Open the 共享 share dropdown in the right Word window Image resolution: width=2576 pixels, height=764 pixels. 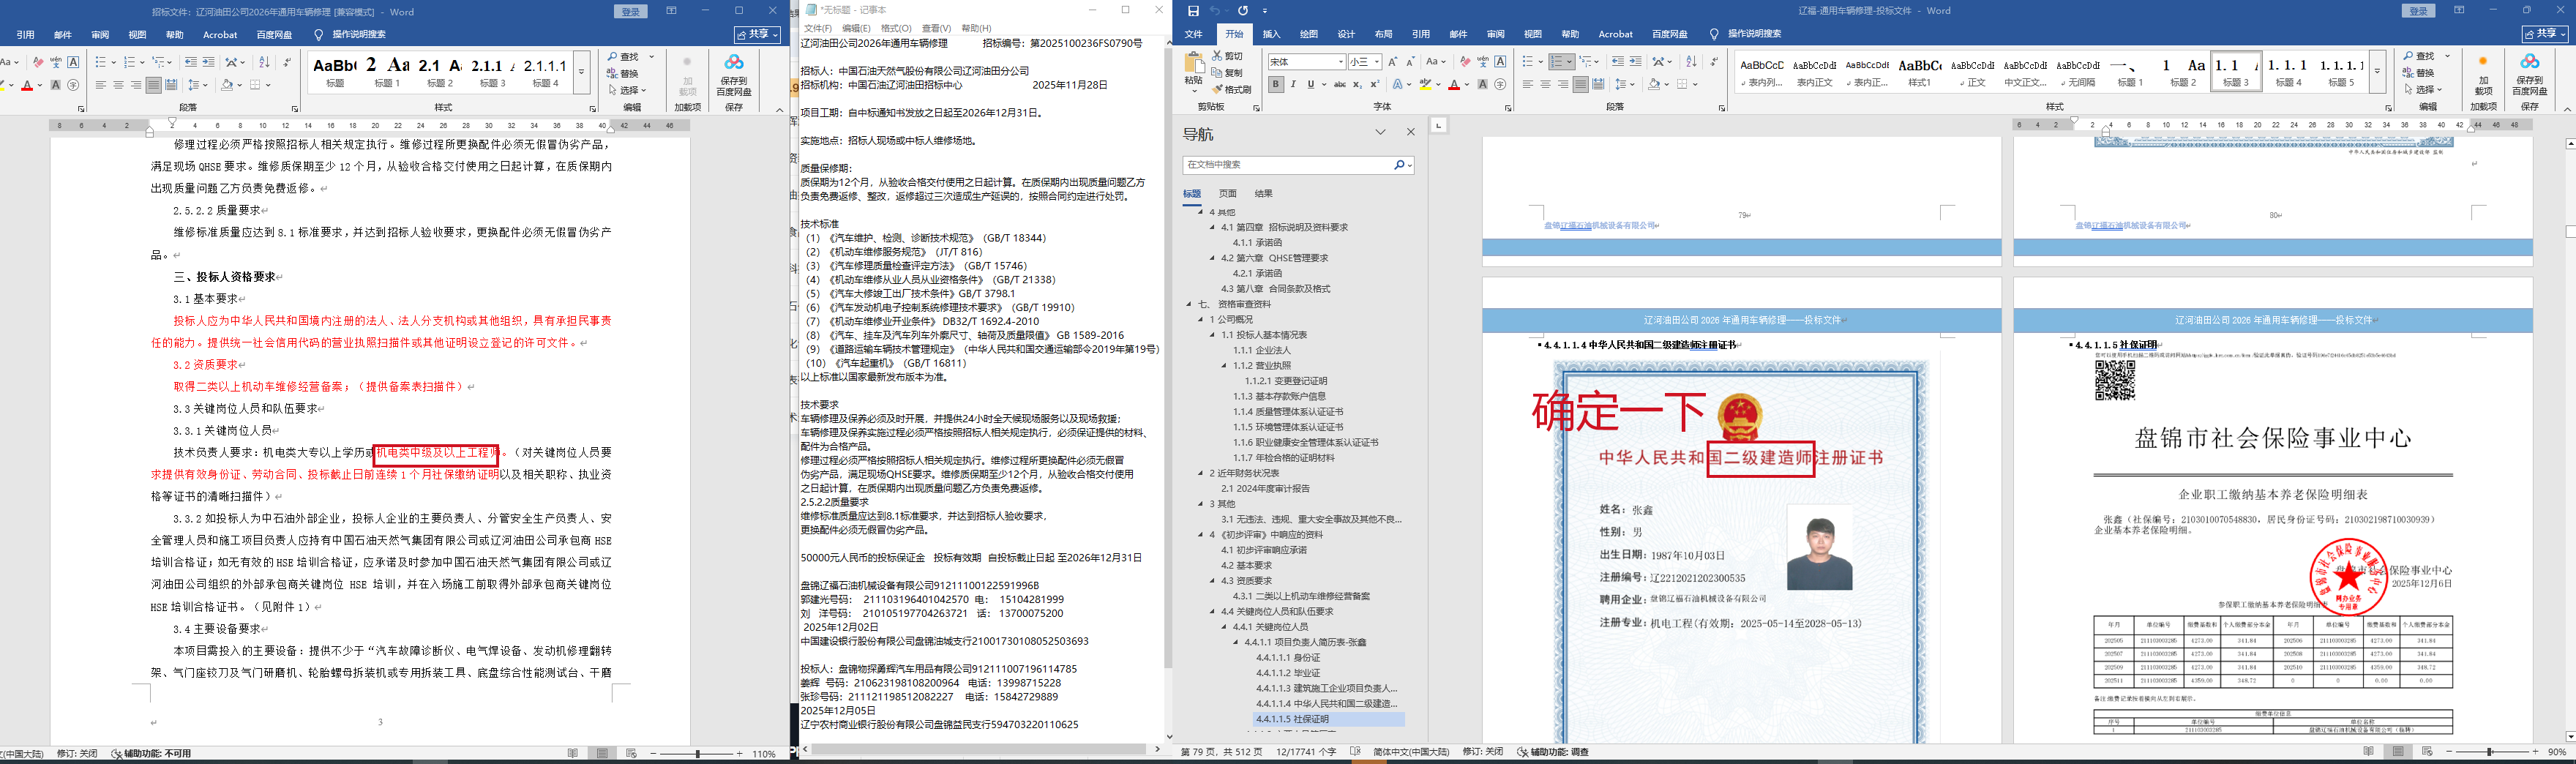click(2545, 34)
